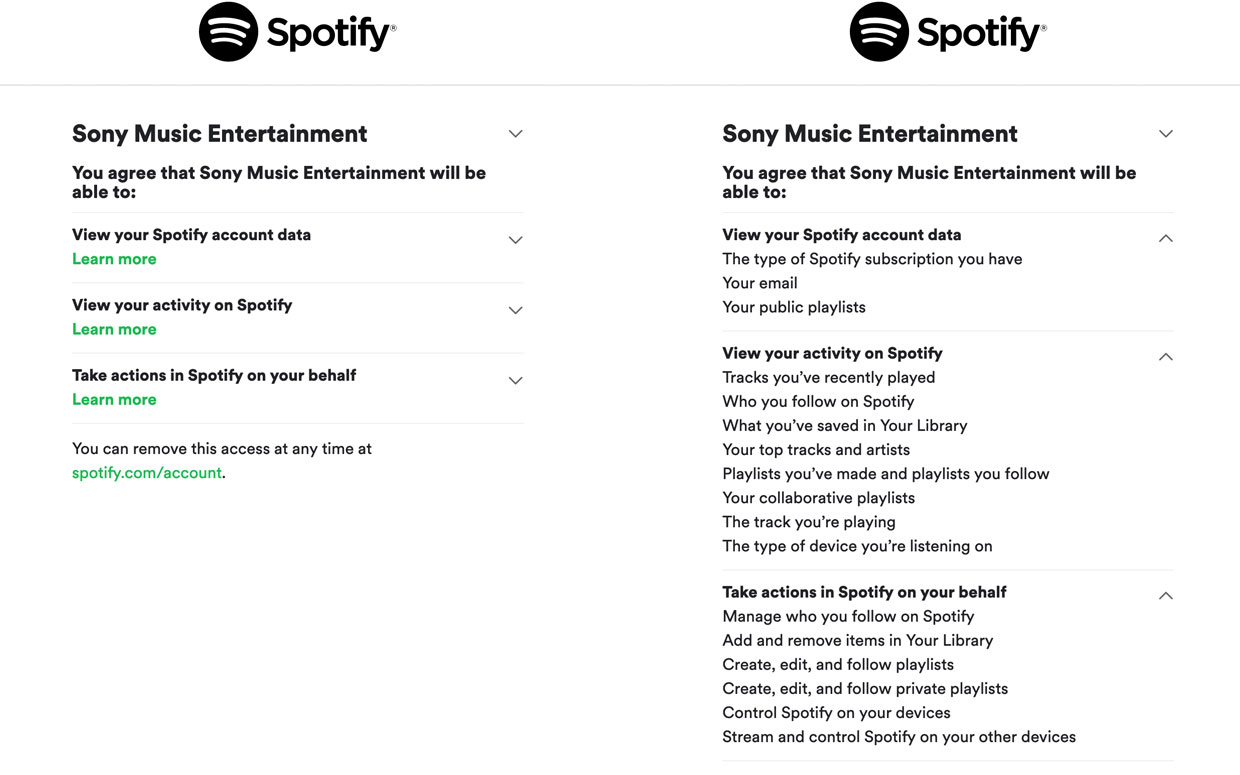Open Learn more under account data
The height and width of the screenshot is (775, 1240).
114,259
